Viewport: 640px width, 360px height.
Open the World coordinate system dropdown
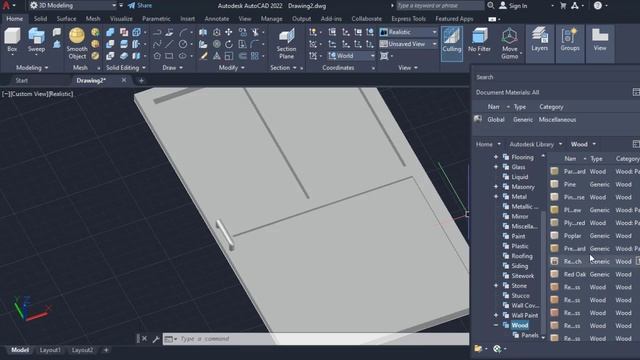pos(351,56)
